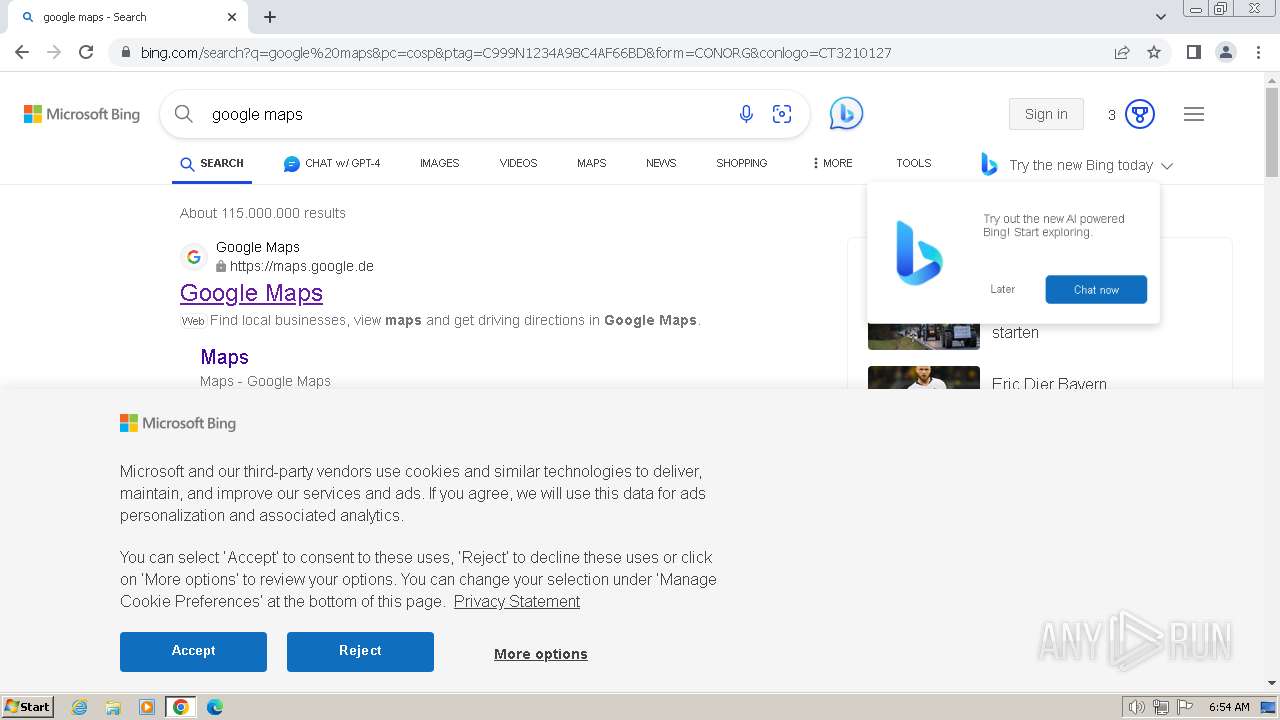The width and height of the screenshot is (1280, 720).
Task: Open the Windows Start menu
Action: point(27,706)
